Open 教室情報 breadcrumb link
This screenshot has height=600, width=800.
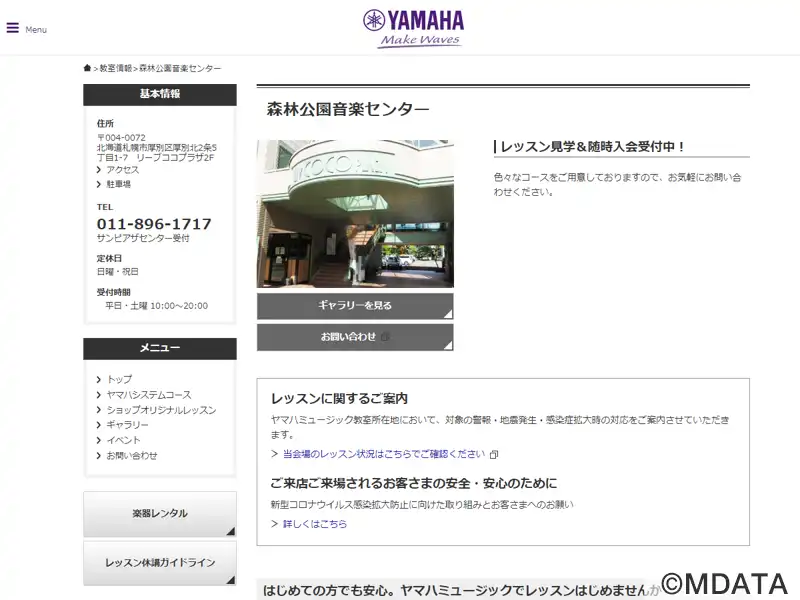115,68
